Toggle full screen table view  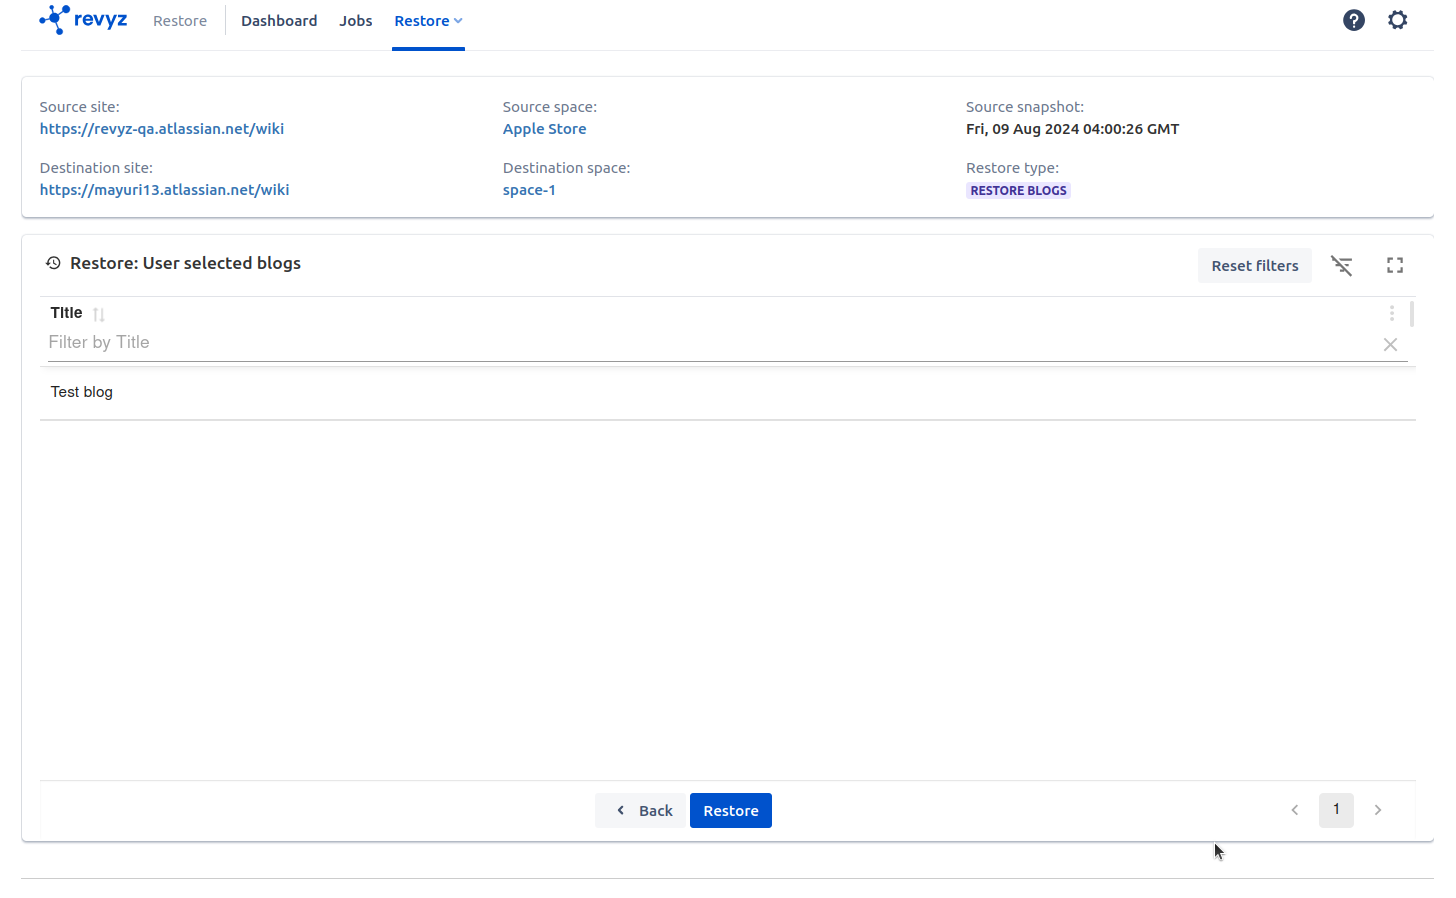point(1394,265)
